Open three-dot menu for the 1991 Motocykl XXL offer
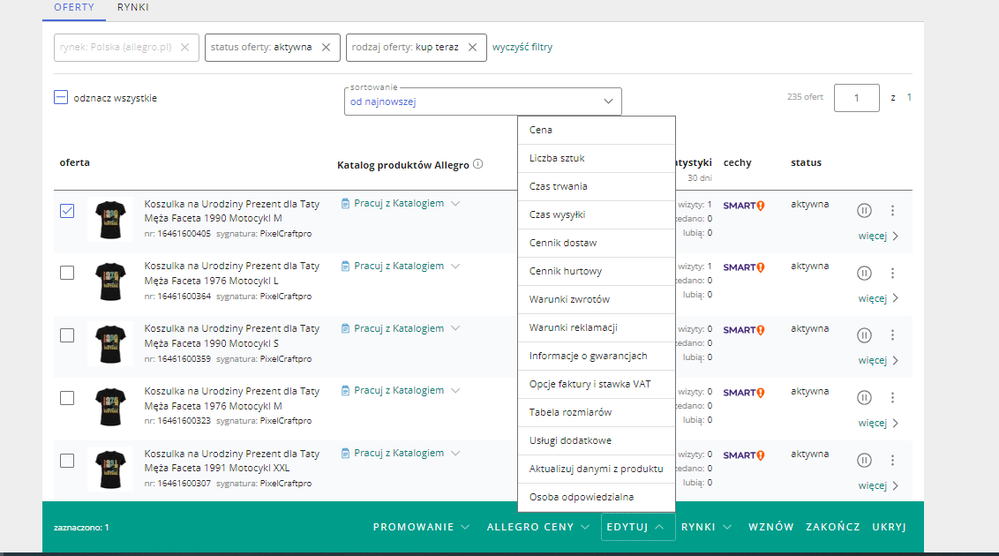 click(x=892, y=460)
